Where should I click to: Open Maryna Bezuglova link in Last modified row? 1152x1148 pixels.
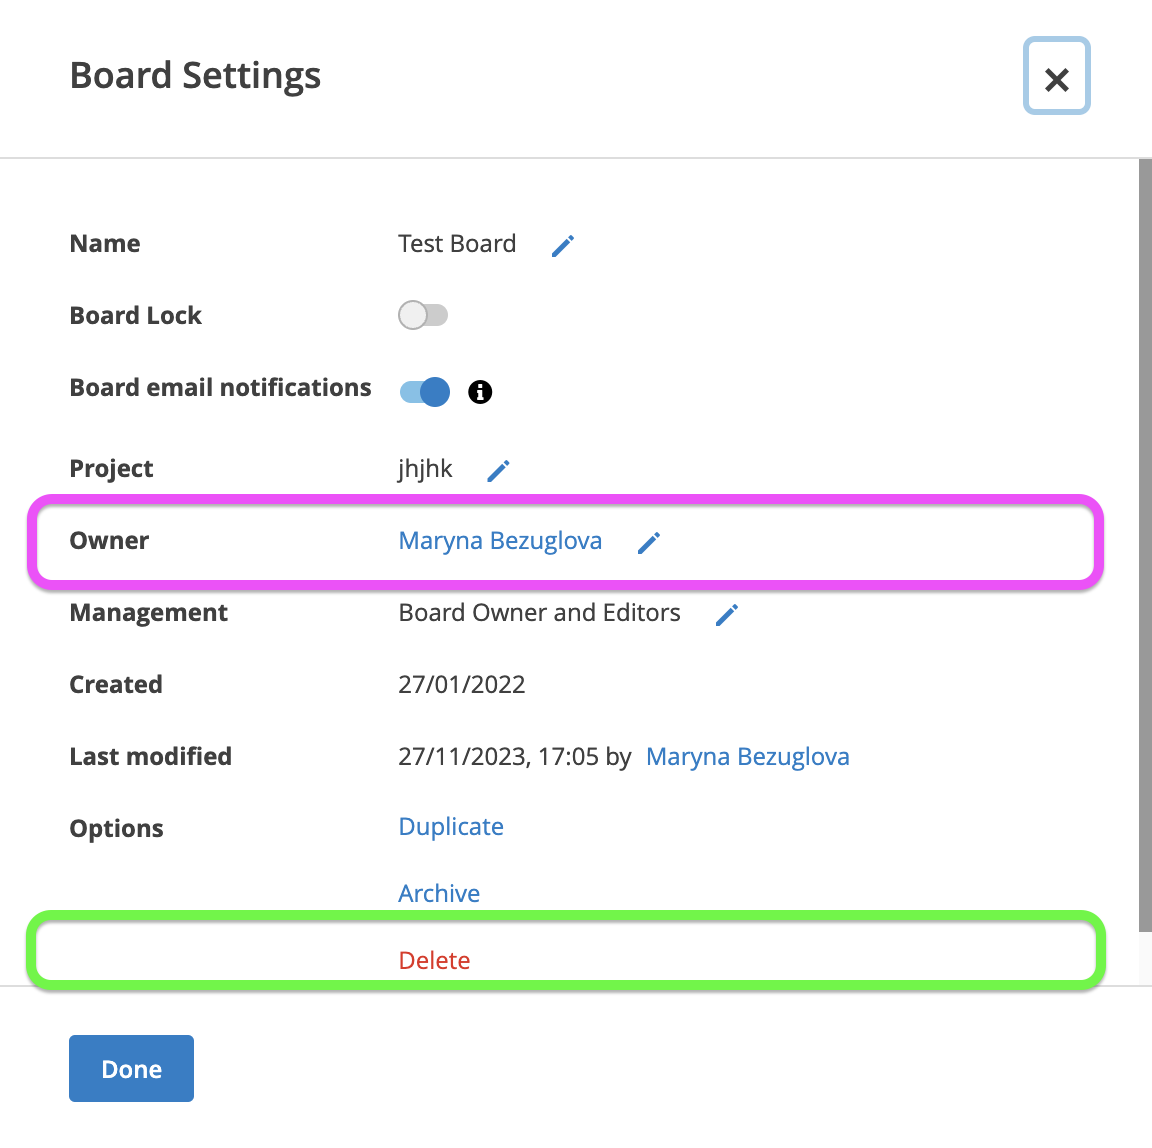(747, 757)
